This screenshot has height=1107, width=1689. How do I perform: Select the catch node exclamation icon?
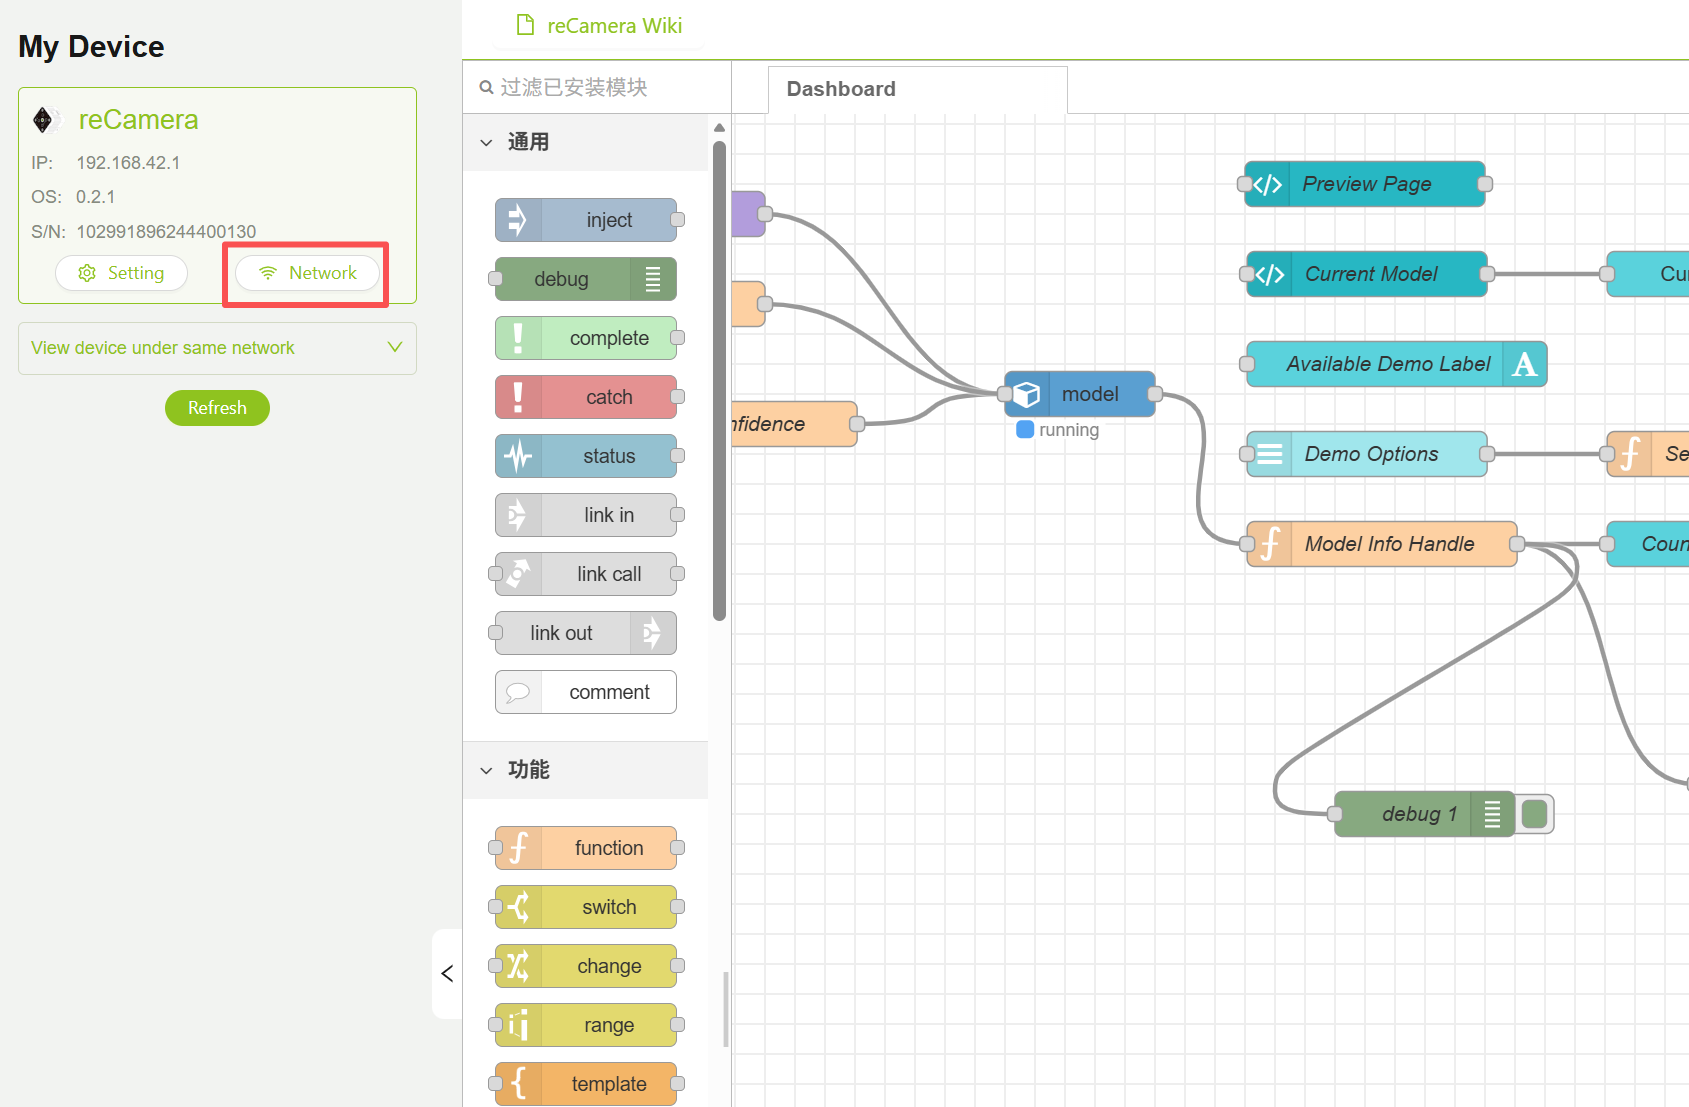518,397
